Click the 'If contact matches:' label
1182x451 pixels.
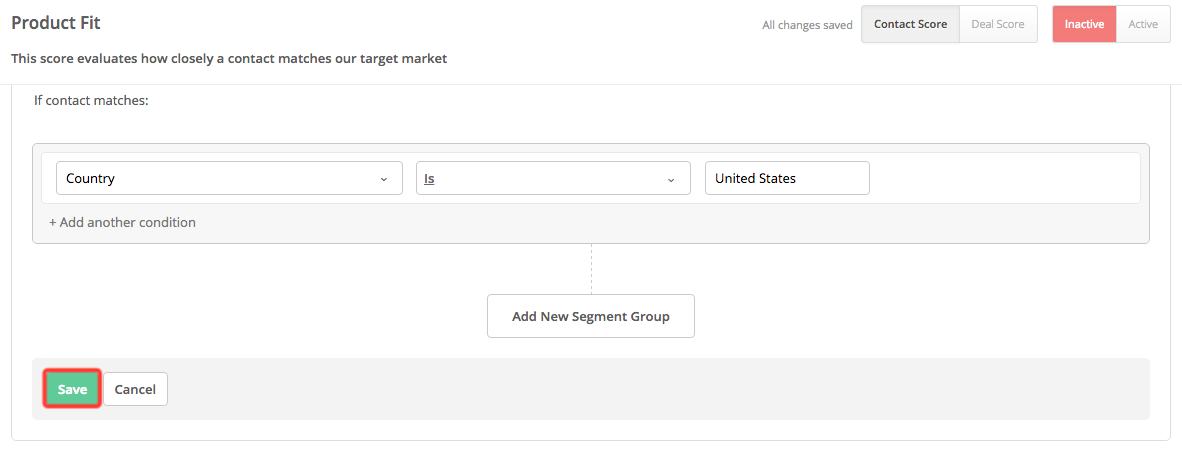pos(91,101)
